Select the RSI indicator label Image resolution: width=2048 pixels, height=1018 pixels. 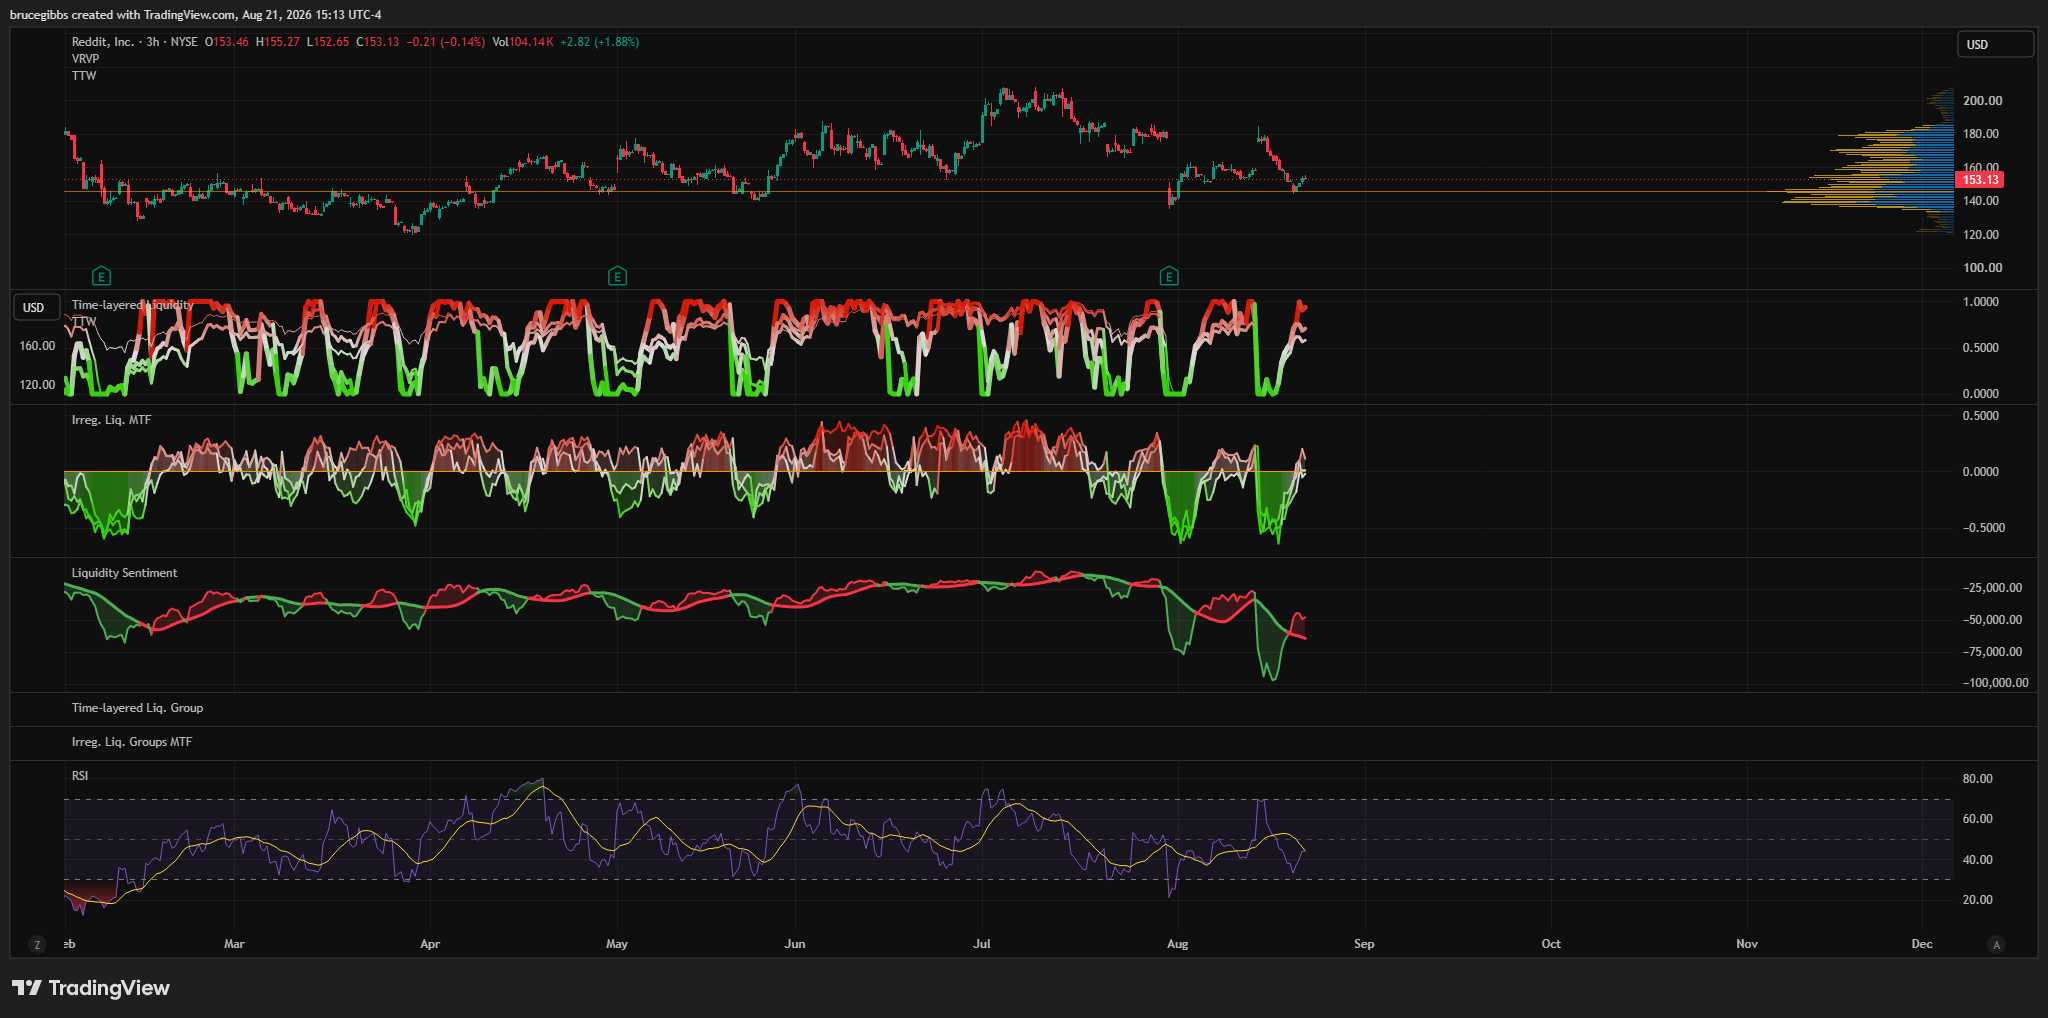tap(80, 776)
